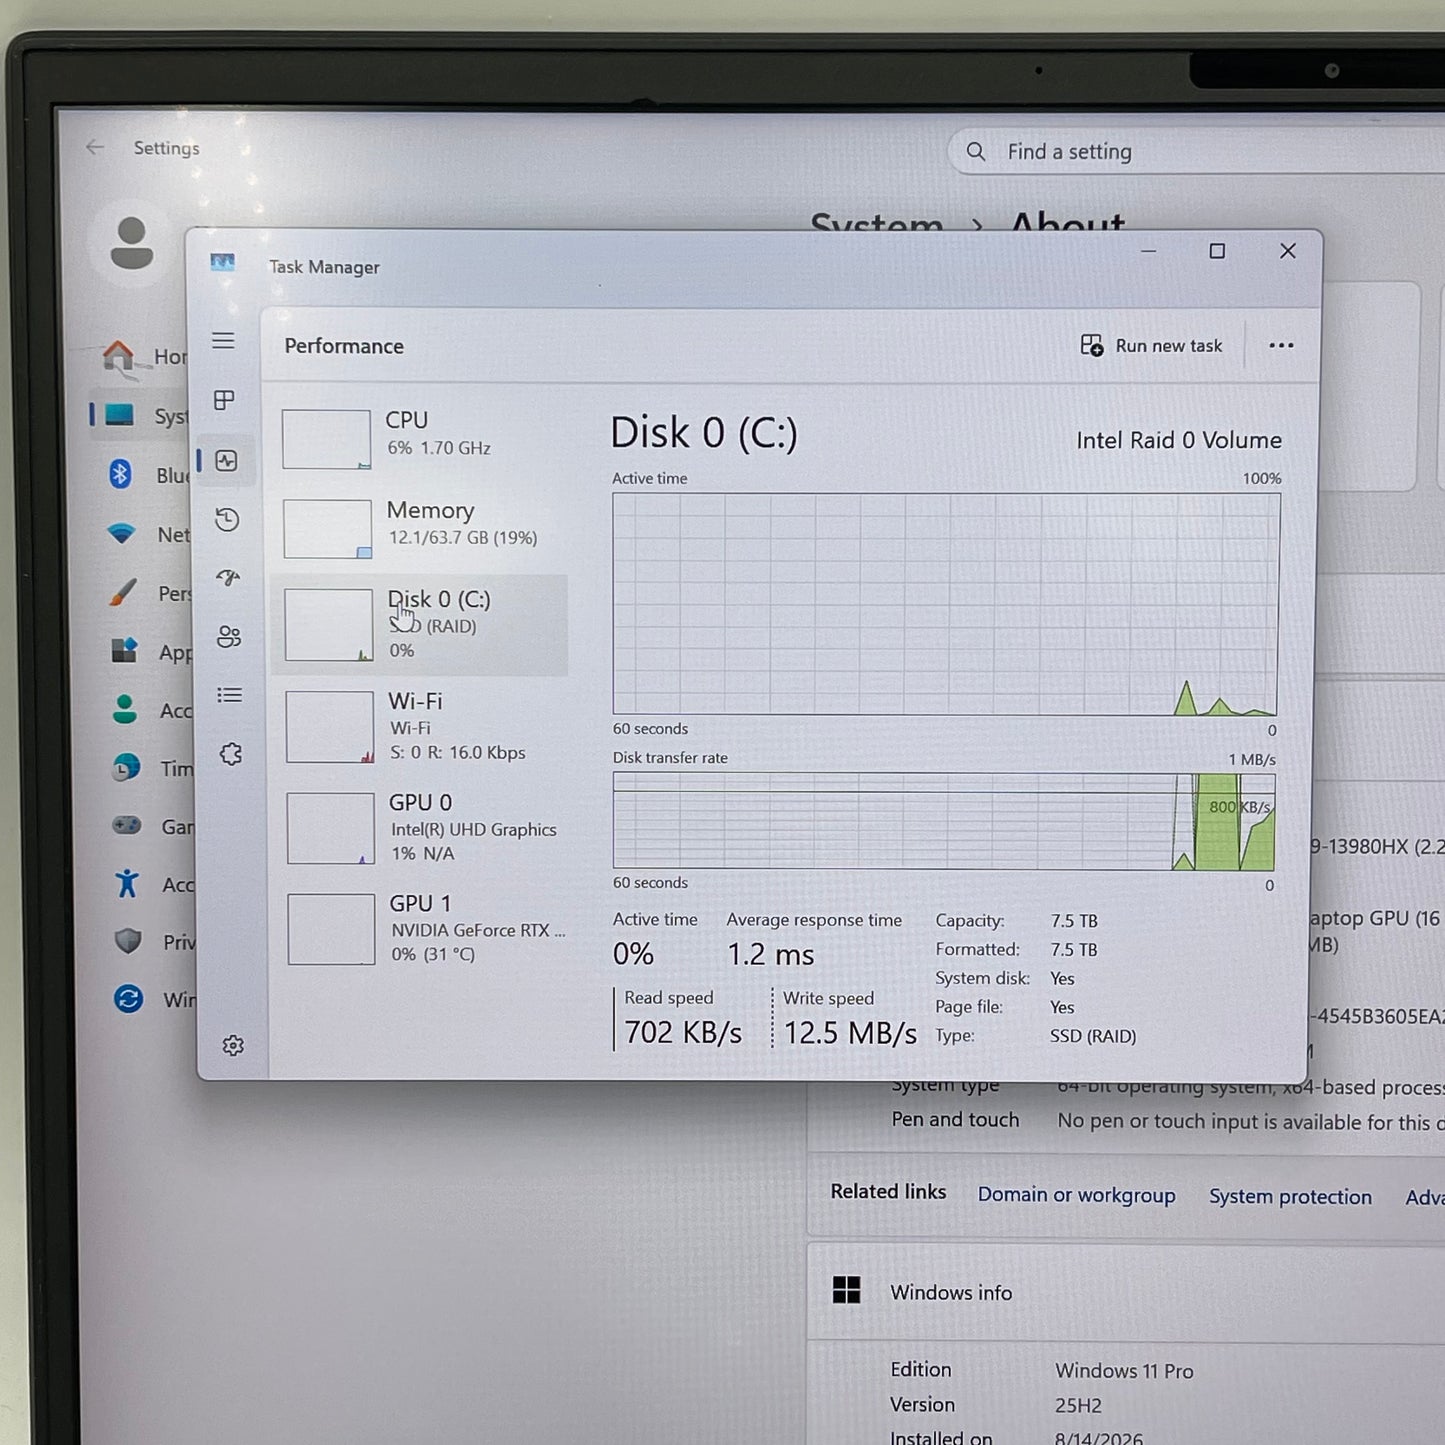
Task: Click the Personalization brush icon in Settings
Action: point(122,592)
